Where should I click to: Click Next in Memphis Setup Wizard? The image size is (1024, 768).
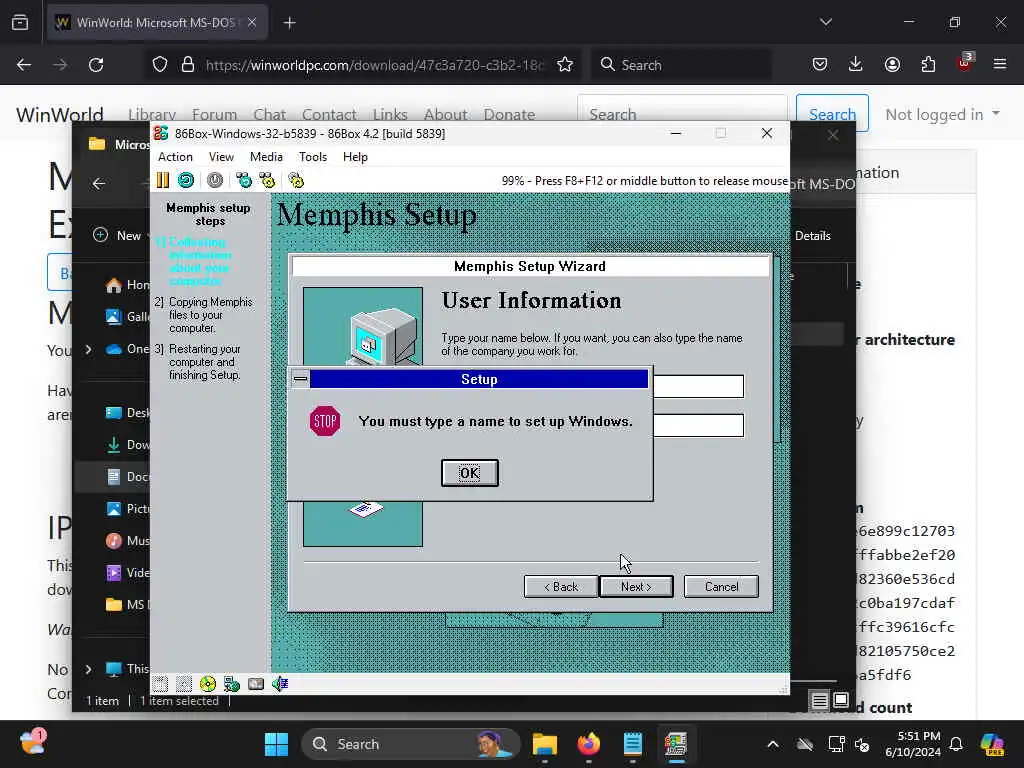[636, 586]
